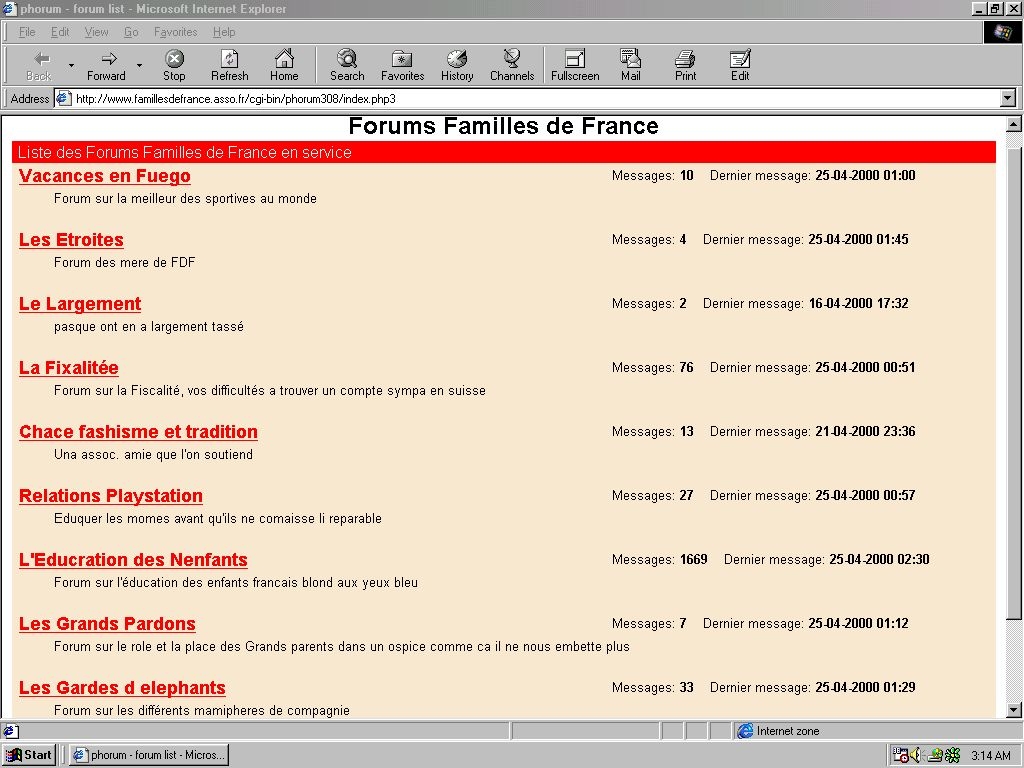
Task: Open the View menu
Action: pos(96,32)
